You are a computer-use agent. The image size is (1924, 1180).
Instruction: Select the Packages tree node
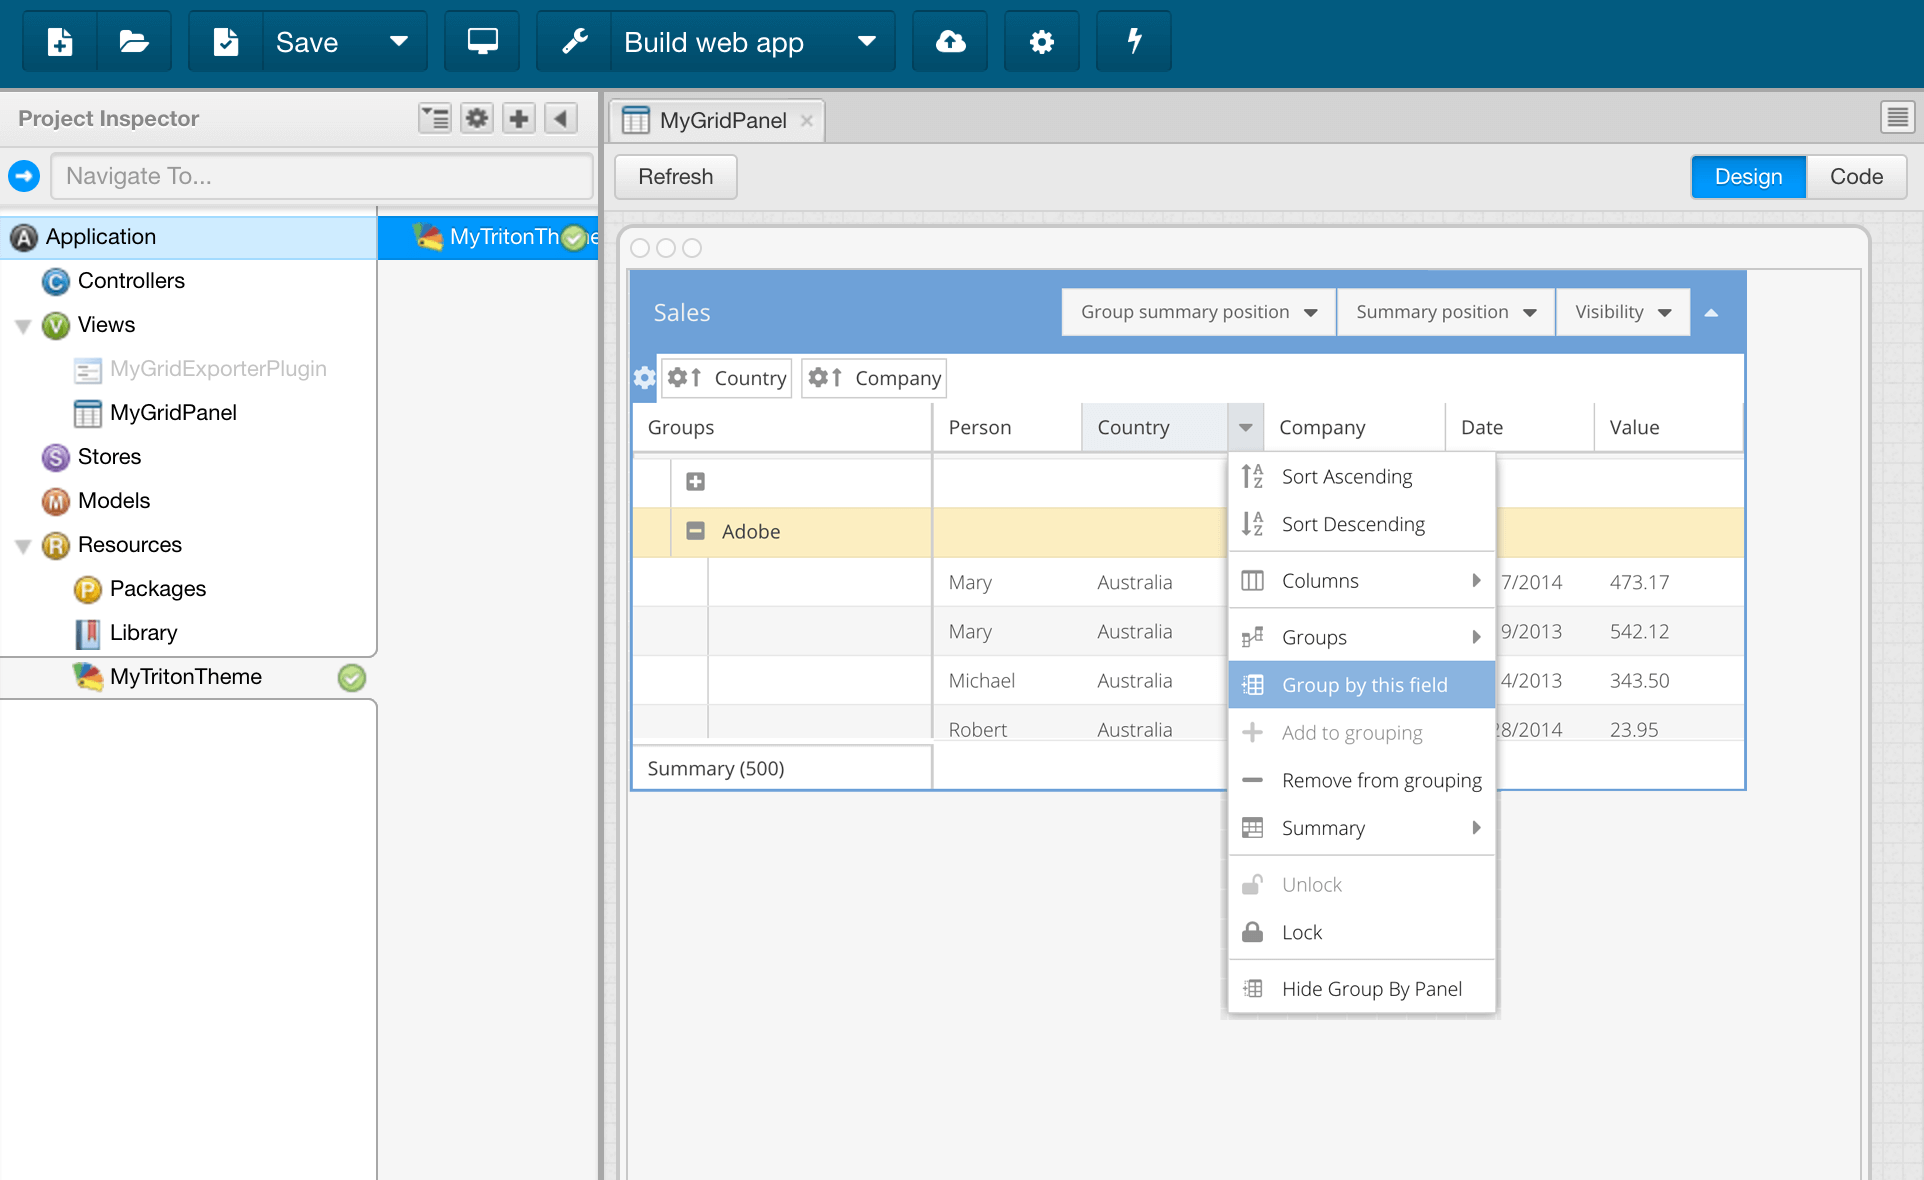click(x=158, y=589)
